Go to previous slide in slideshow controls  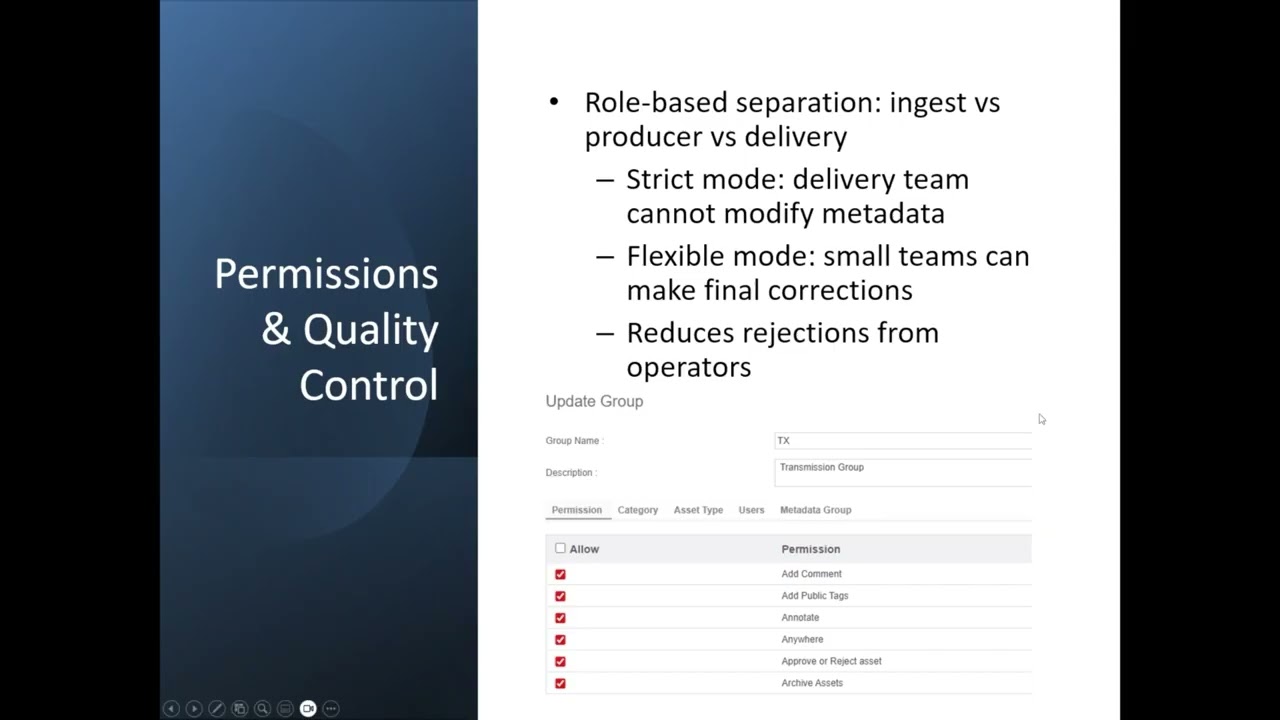pos(171,708)
